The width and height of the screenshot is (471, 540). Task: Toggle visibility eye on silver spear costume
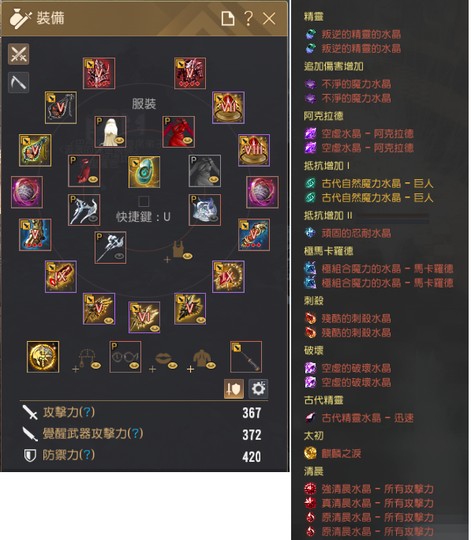tap(119, 256)
